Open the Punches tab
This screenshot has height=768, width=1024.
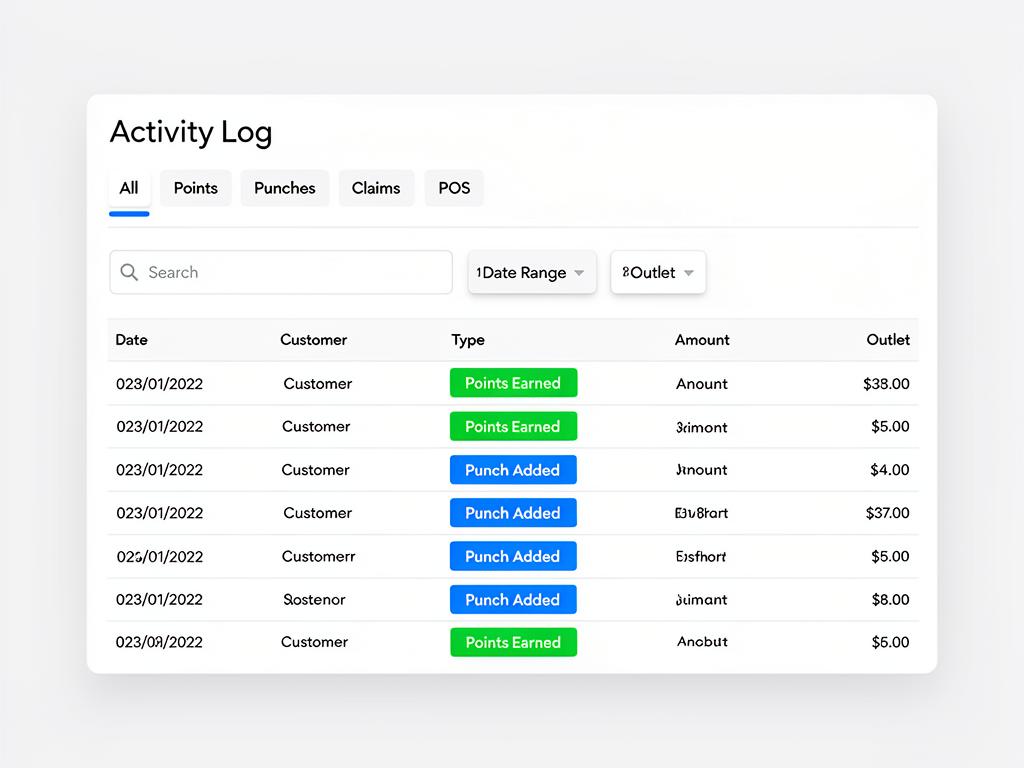(x=284, y=188)
